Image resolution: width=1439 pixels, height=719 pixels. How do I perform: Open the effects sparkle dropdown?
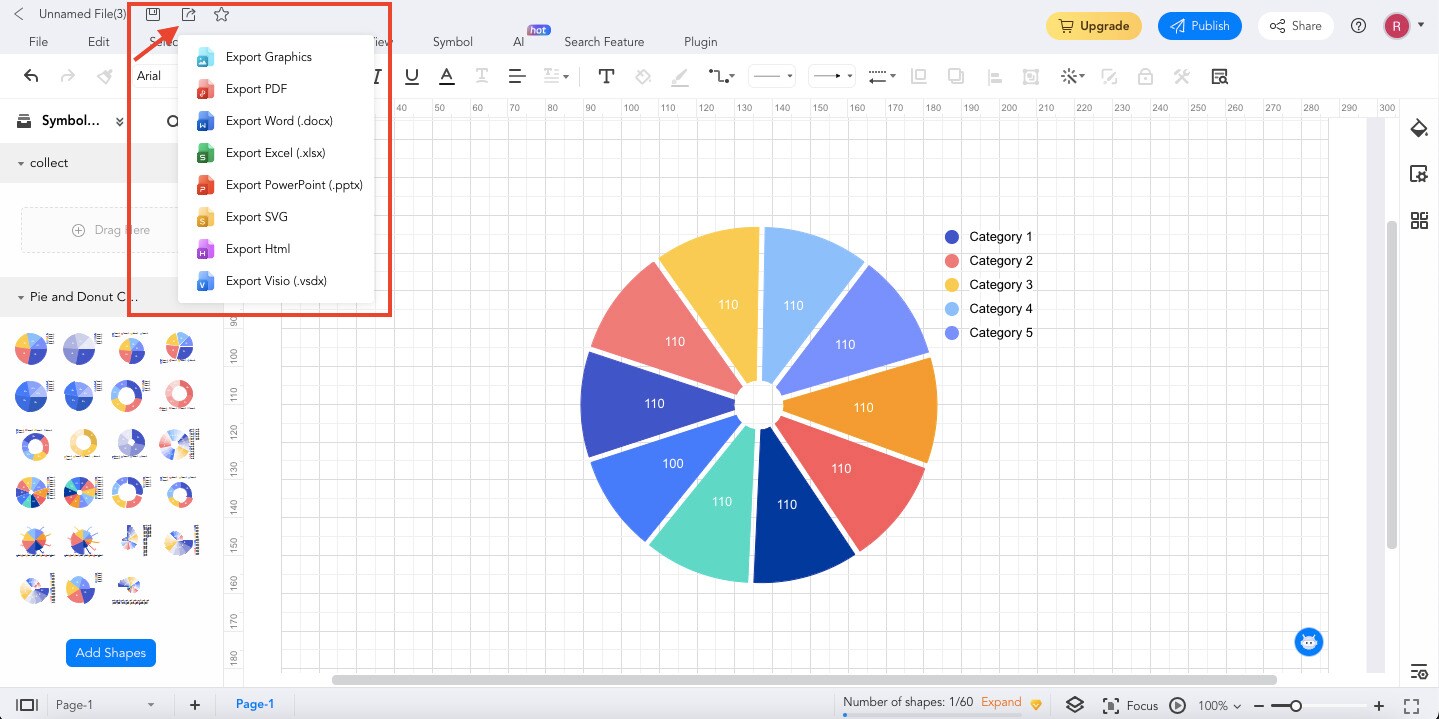click(1073, 76)
